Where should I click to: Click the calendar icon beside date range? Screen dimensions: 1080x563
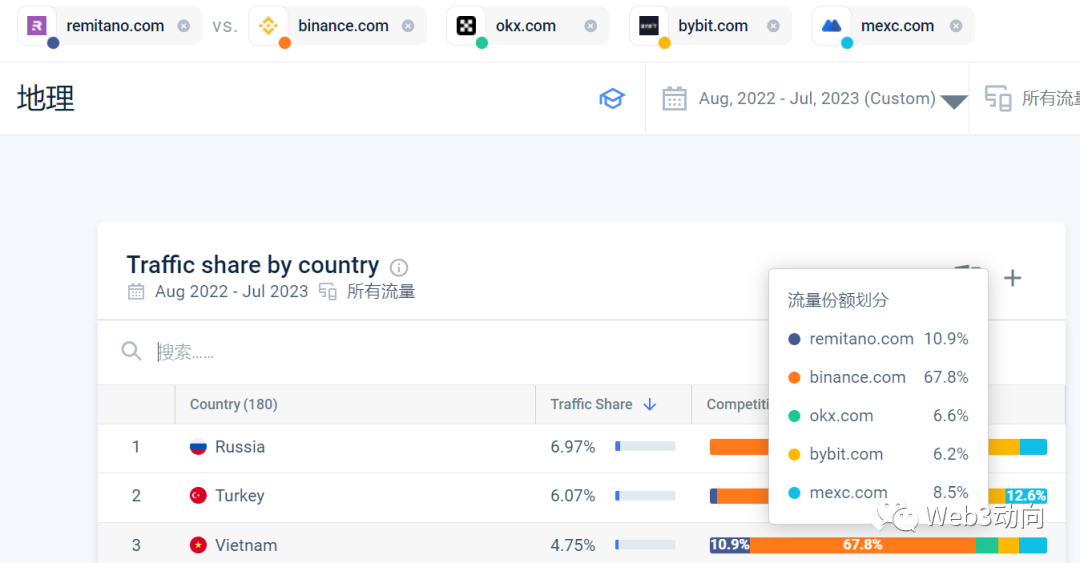pyautogui.click(x=674, y=99)
